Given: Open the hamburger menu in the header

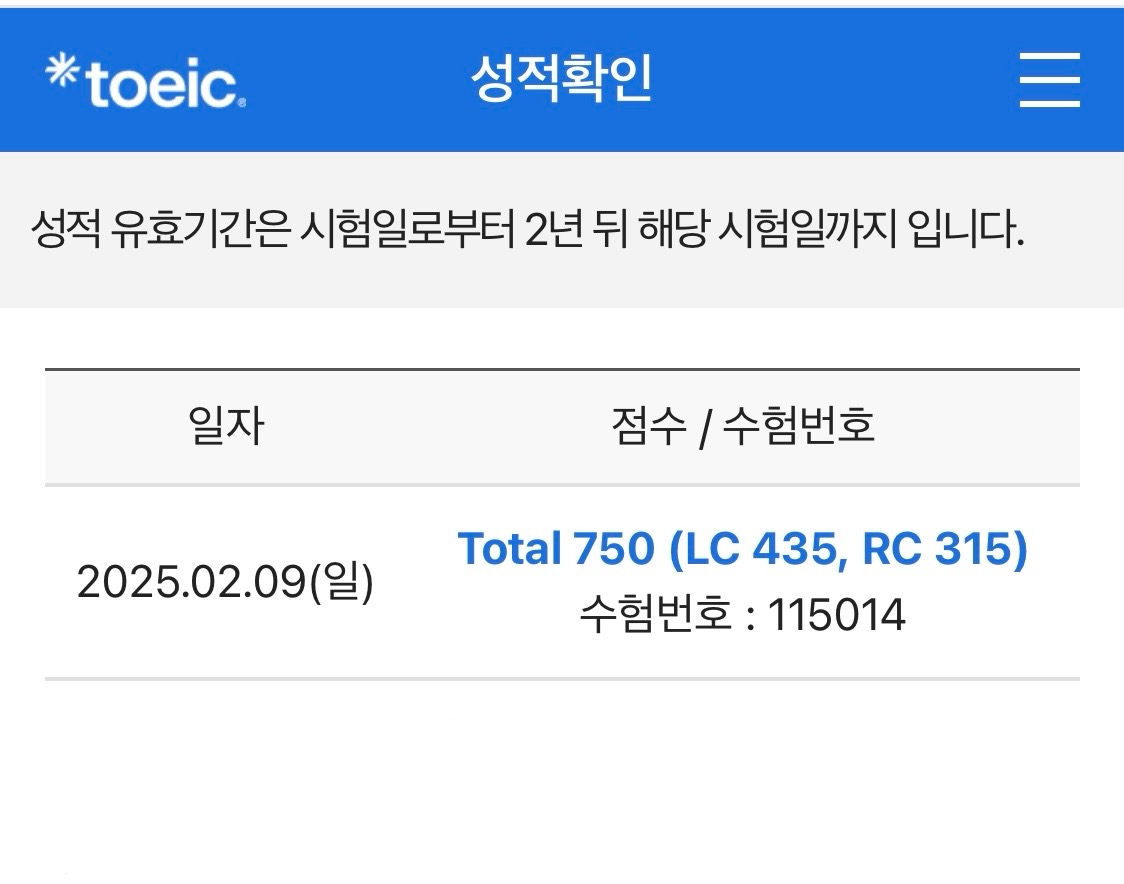Looking at the screenshot, I should (1049, 80).
